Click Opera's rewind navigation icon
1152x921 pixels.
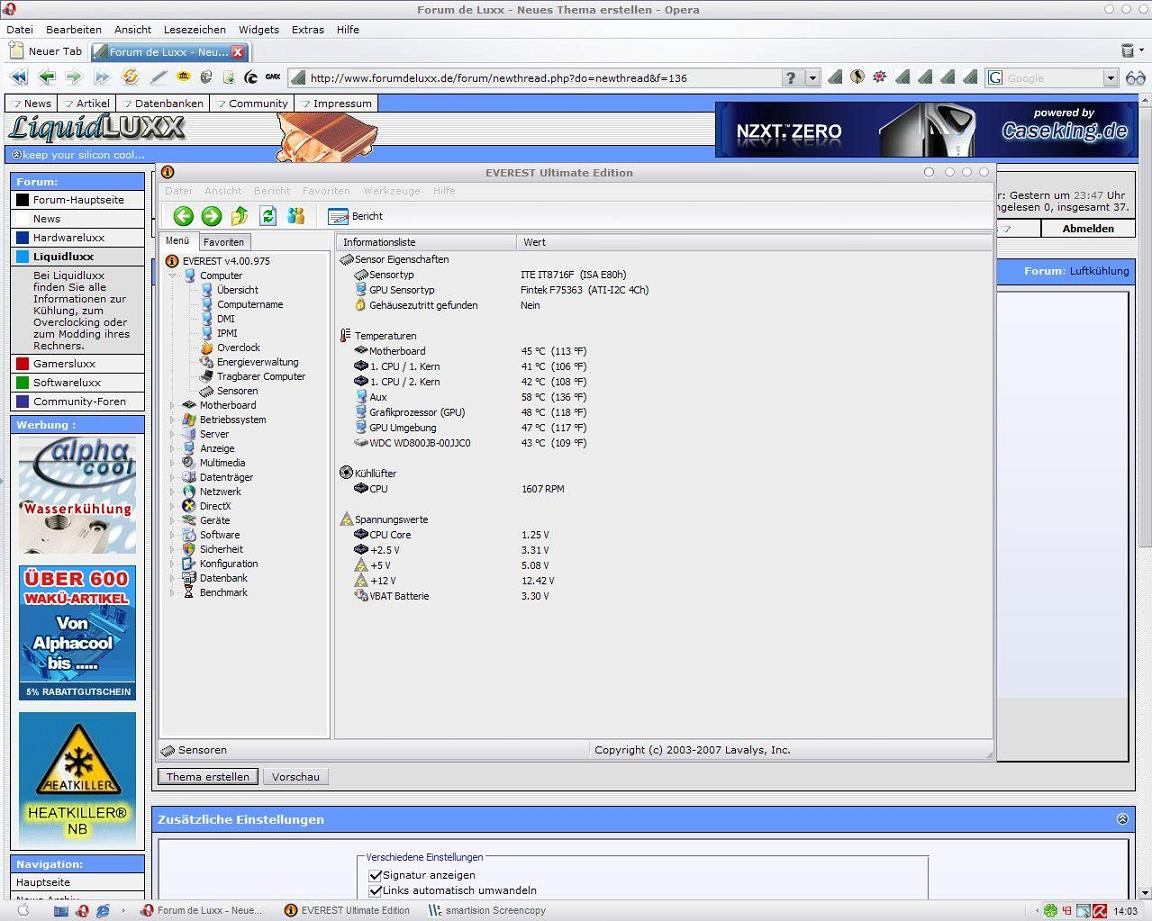pos(18,77)
